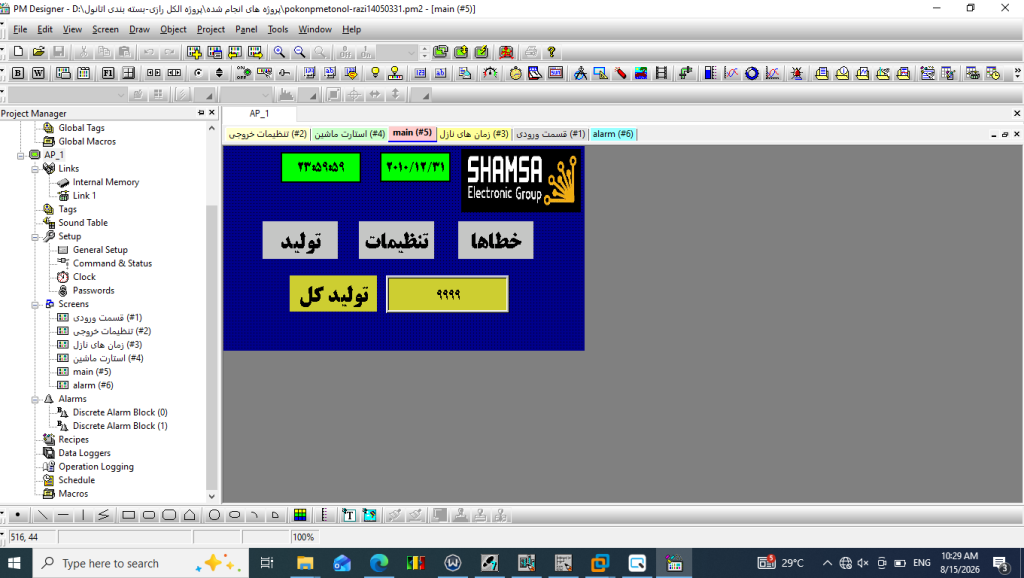Expand the toolbar overflow chevron
This screenshot has height=578, width=1024.
[1017, 73]
